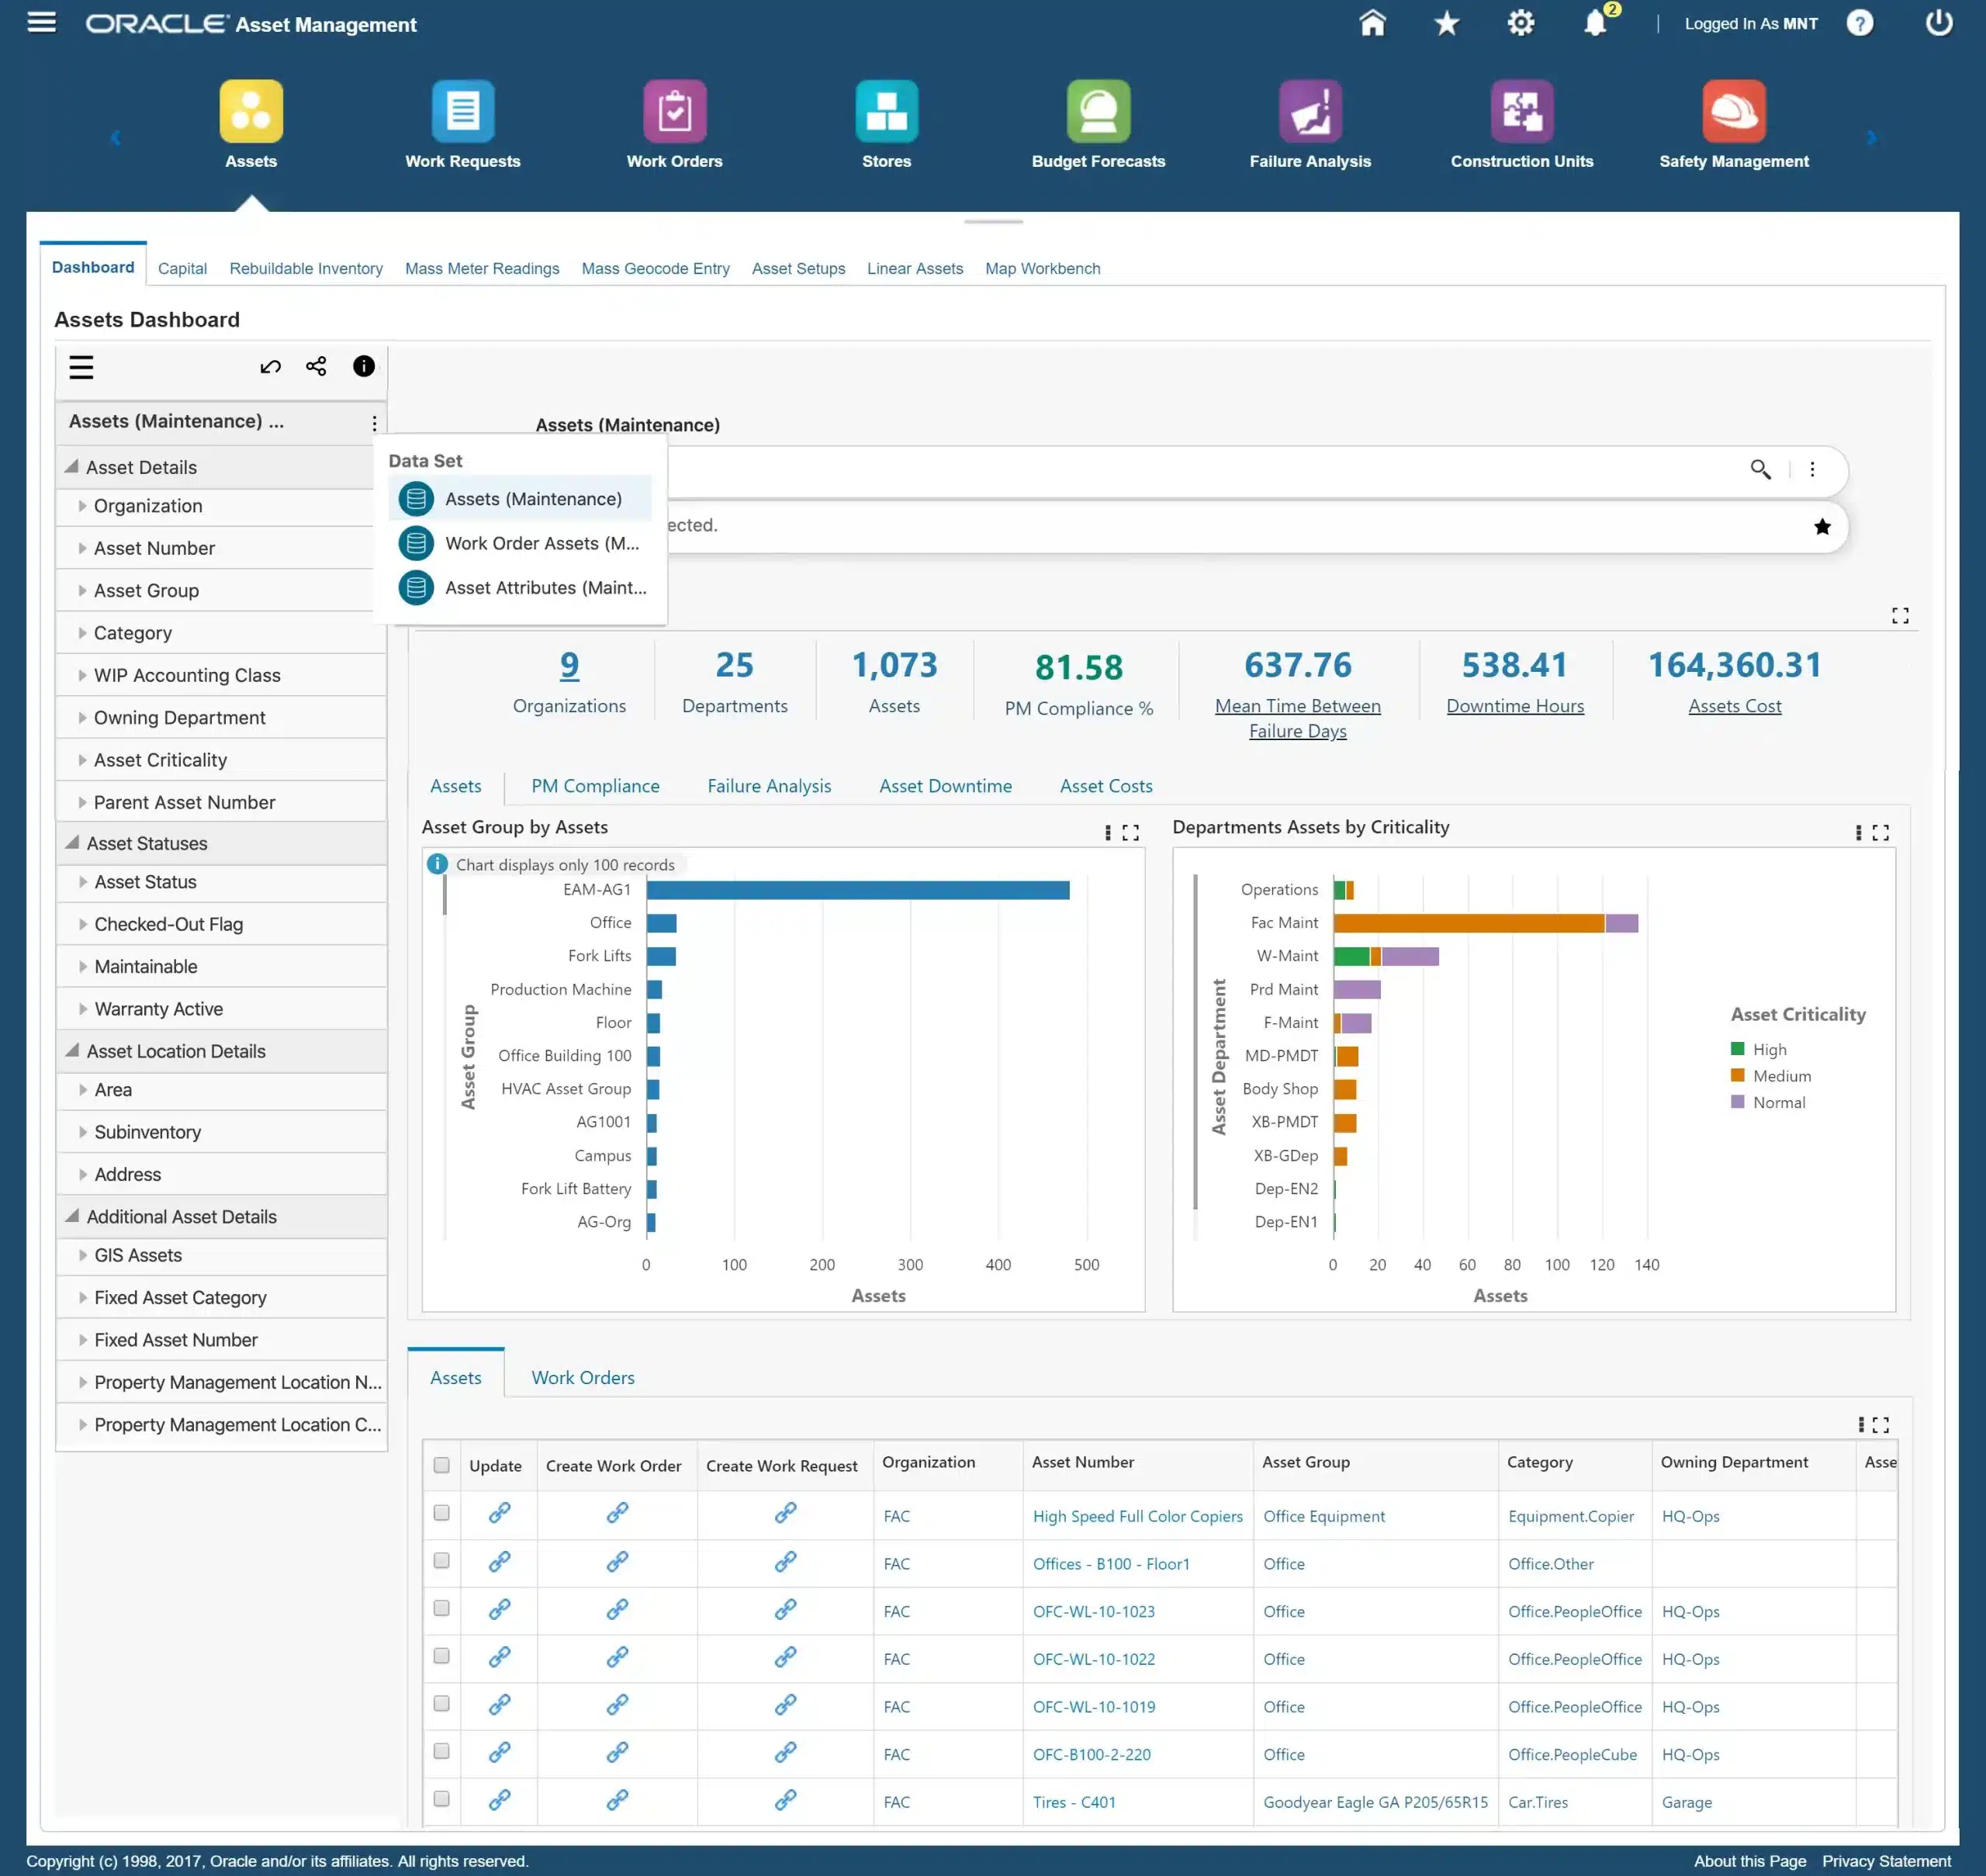The height and width of the screenshot is (1876, 1986).
Task: Open the PM Compliance chart tab
Action: (x=595, y=786)
